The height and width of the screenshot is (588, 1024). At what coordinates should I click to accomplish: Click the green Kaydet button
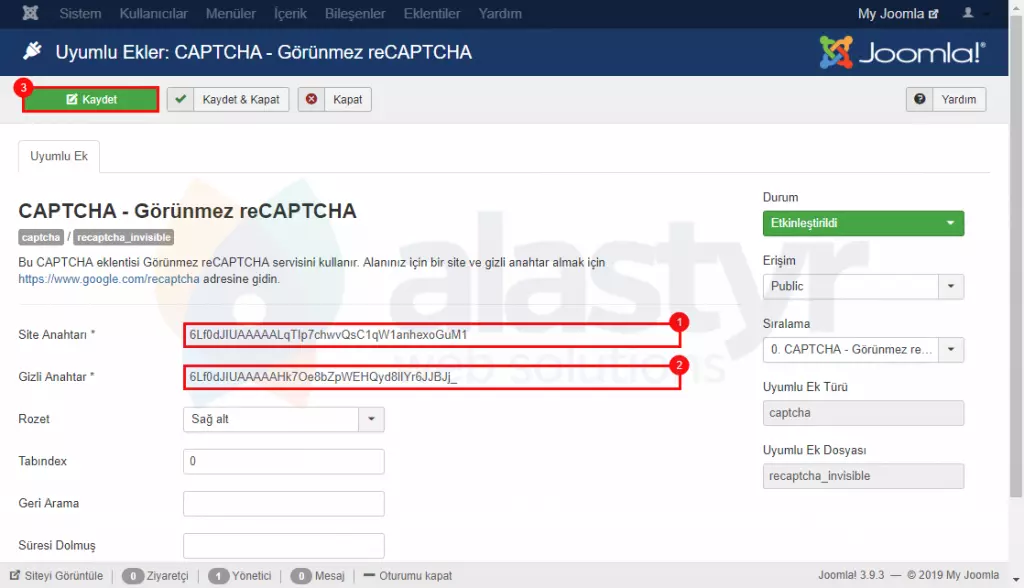click(x=91, y=99)
